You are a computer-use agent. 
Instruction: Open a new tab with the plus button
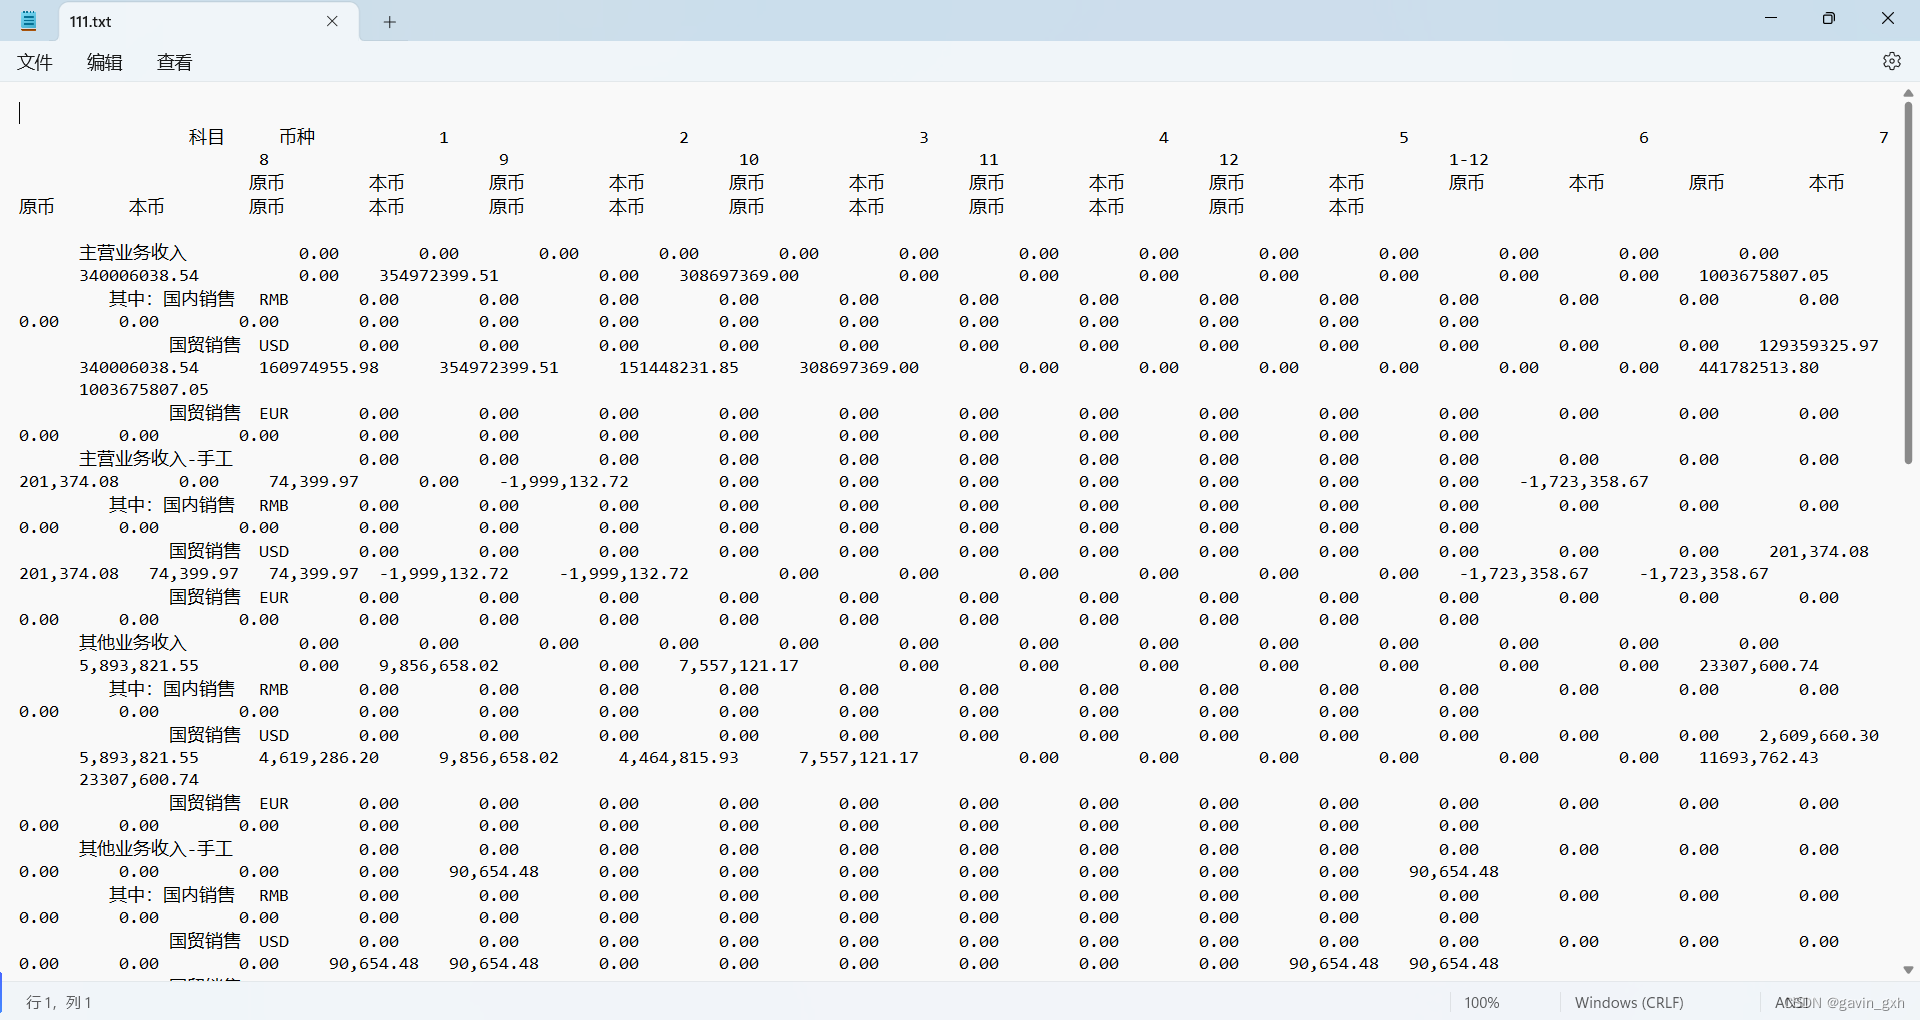(390, 22)
